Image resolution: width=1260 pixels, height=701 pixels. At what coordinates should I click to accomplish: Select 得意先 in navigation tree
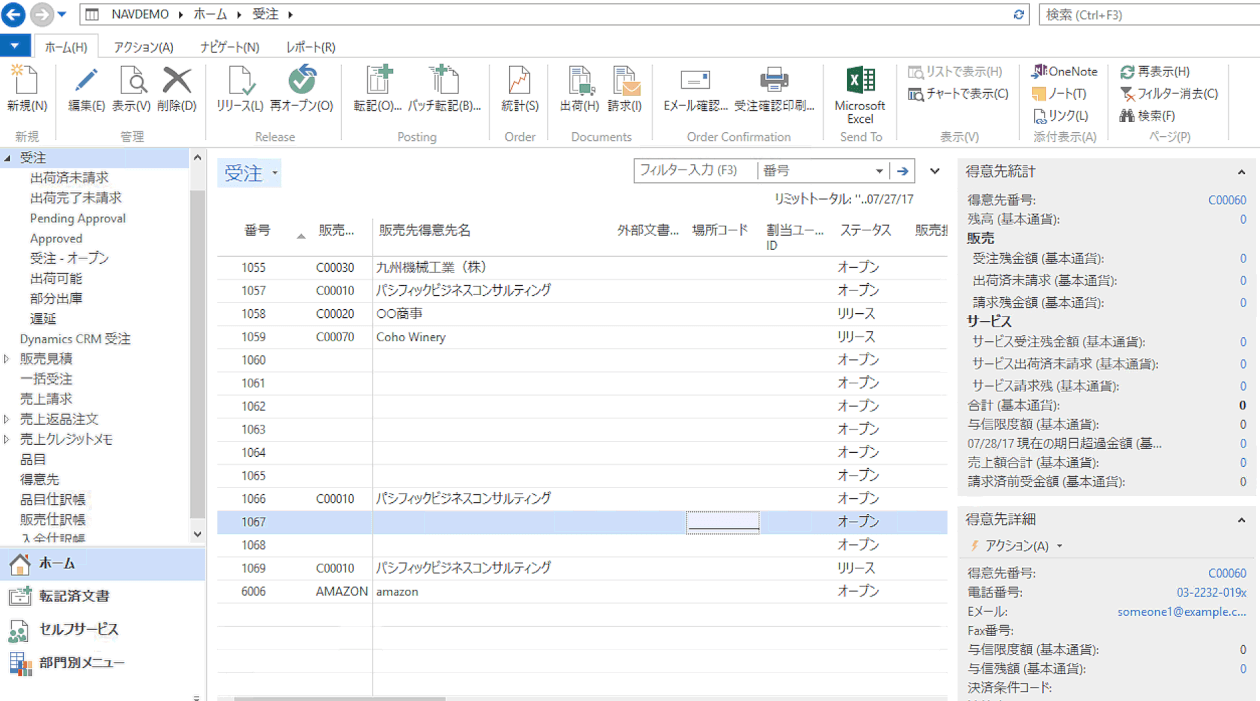pyautogui.click(x=39, y=479)
